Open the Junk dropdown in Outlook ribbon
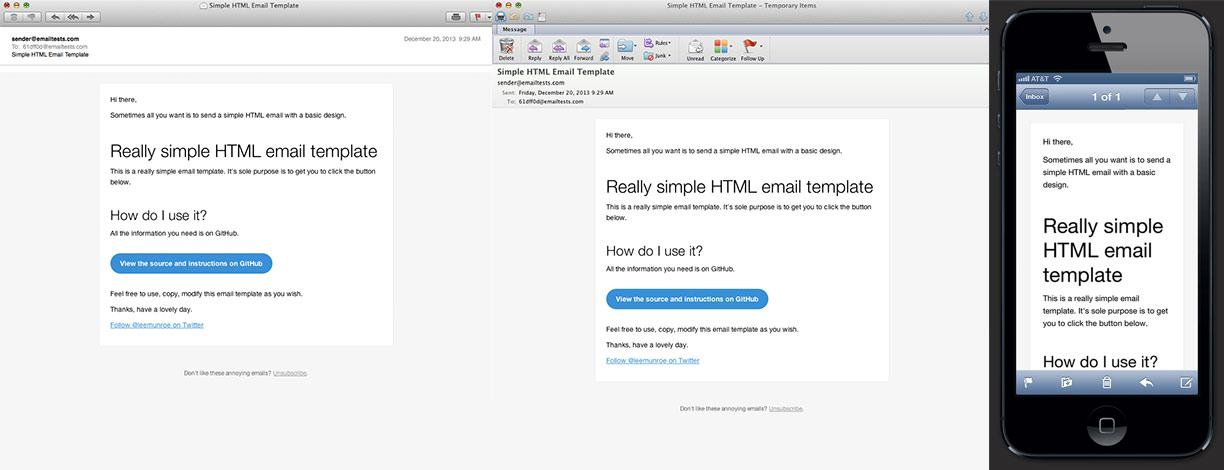Image resolution: width=1224 pixels, height=470 pixels. pos(657,56)
